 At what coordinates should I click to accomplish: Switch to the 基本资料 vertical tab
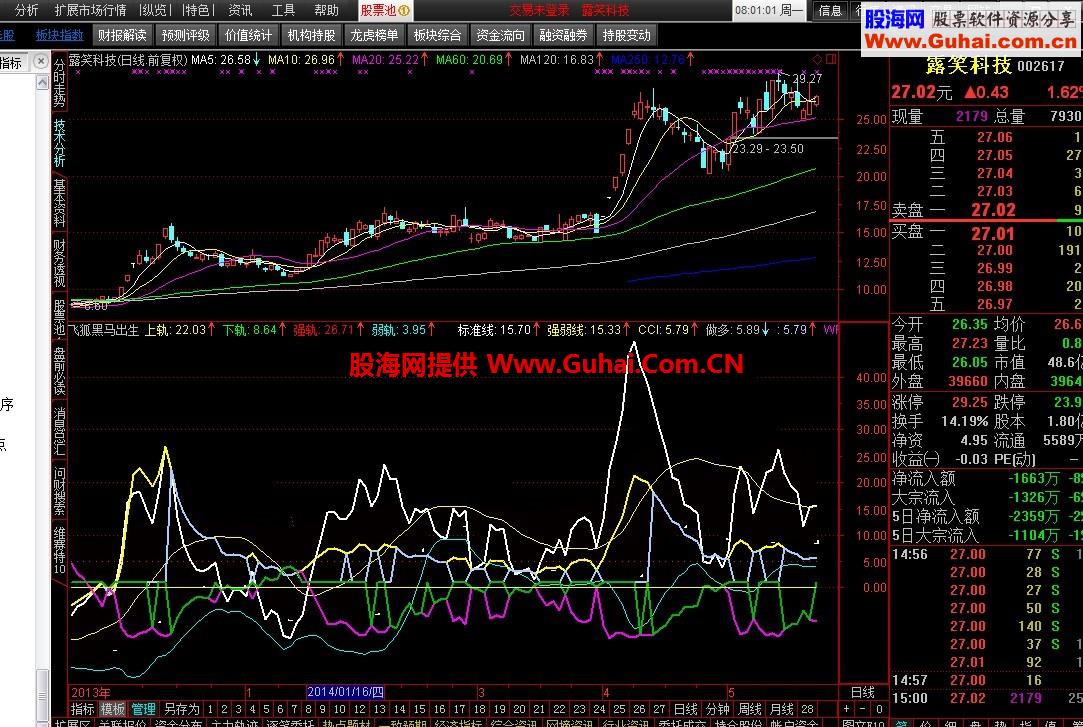click(x=59, y=203)
